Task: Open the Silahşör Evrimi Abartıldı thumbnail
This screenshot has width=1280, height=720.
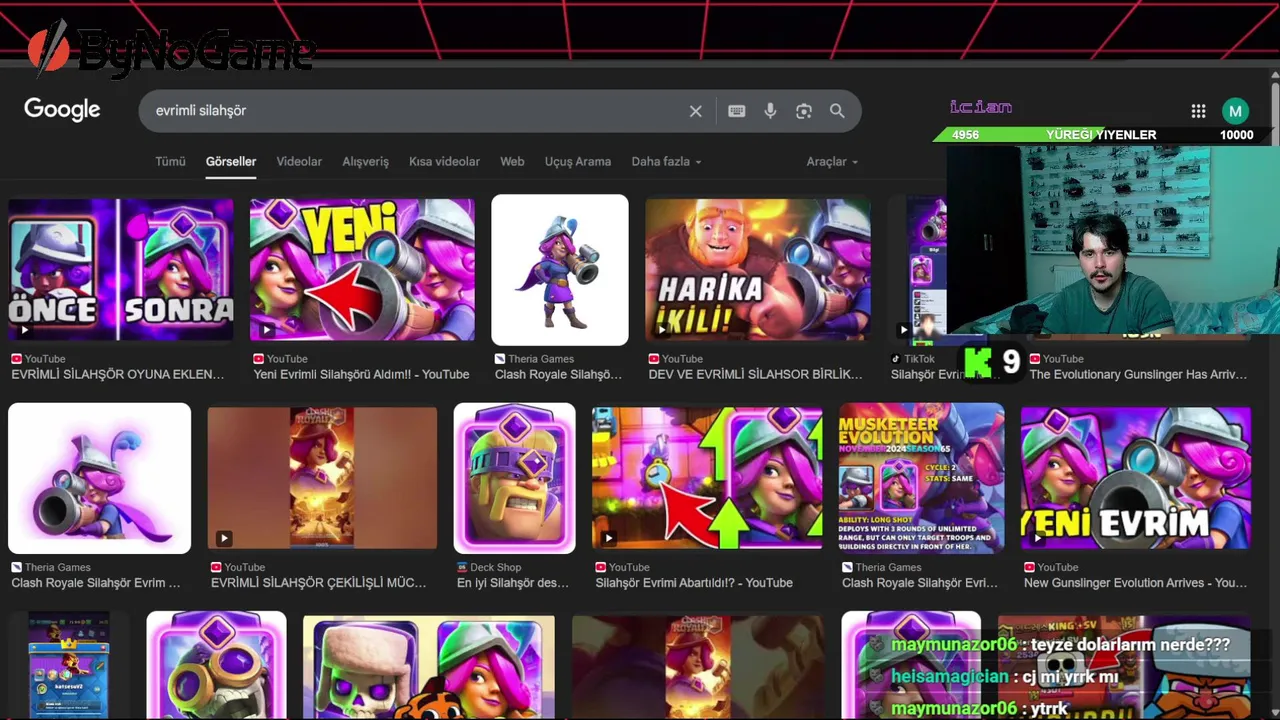Action: pos(707,478)
